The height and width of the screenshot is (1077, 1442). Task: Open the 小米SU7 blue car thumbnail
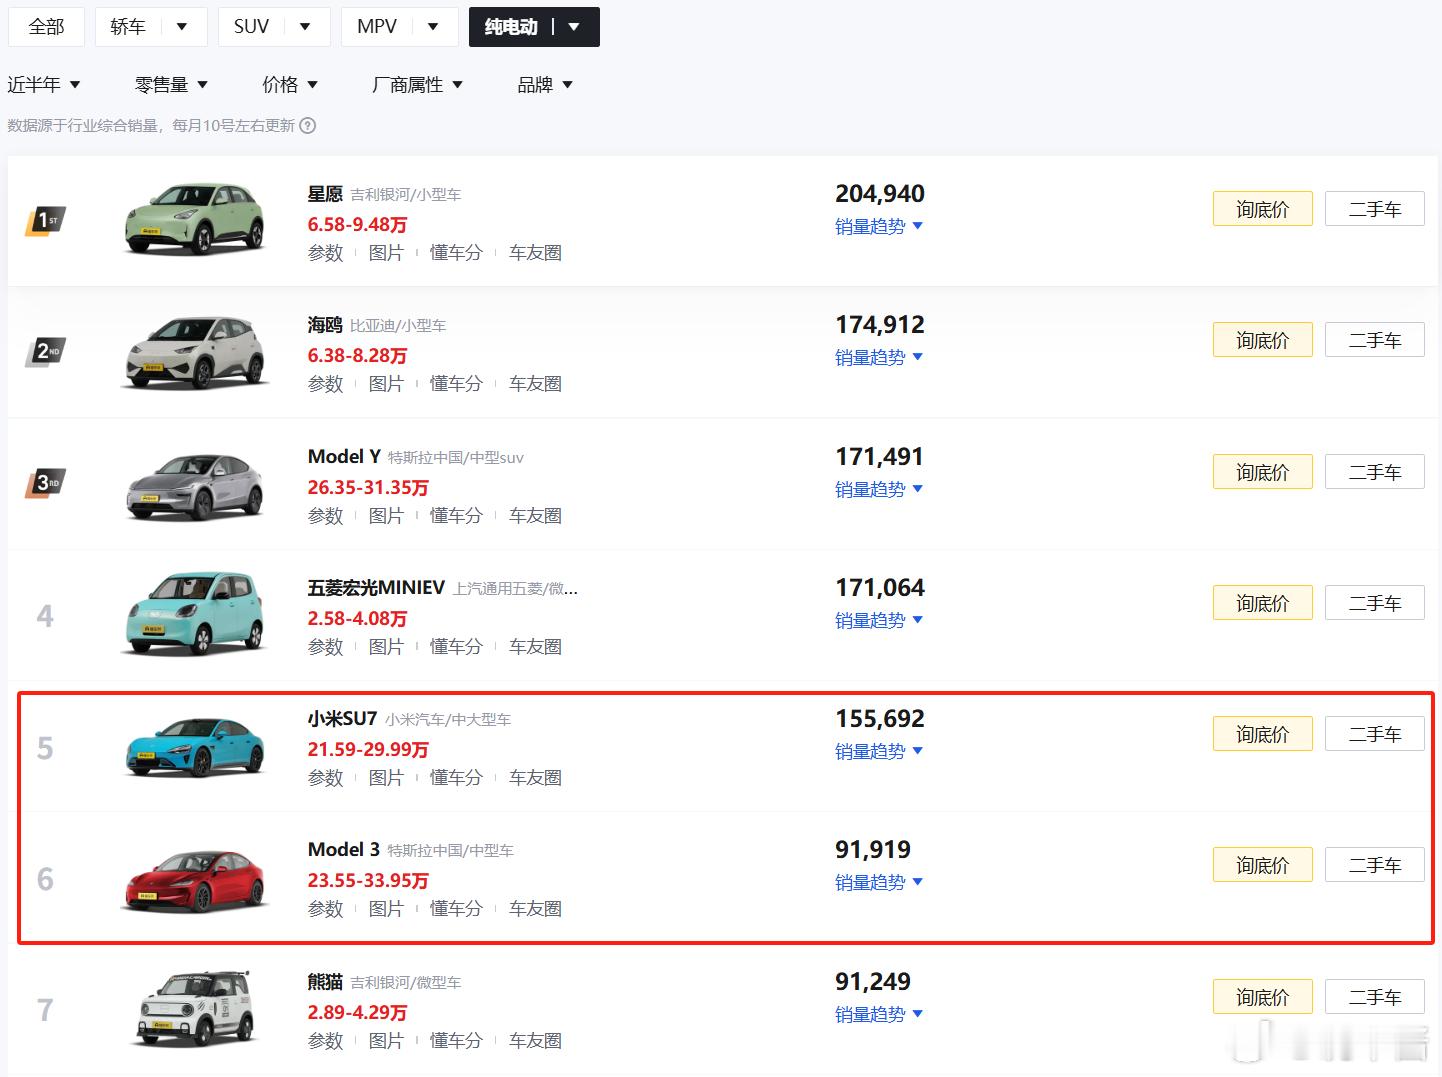click(195, 747)
